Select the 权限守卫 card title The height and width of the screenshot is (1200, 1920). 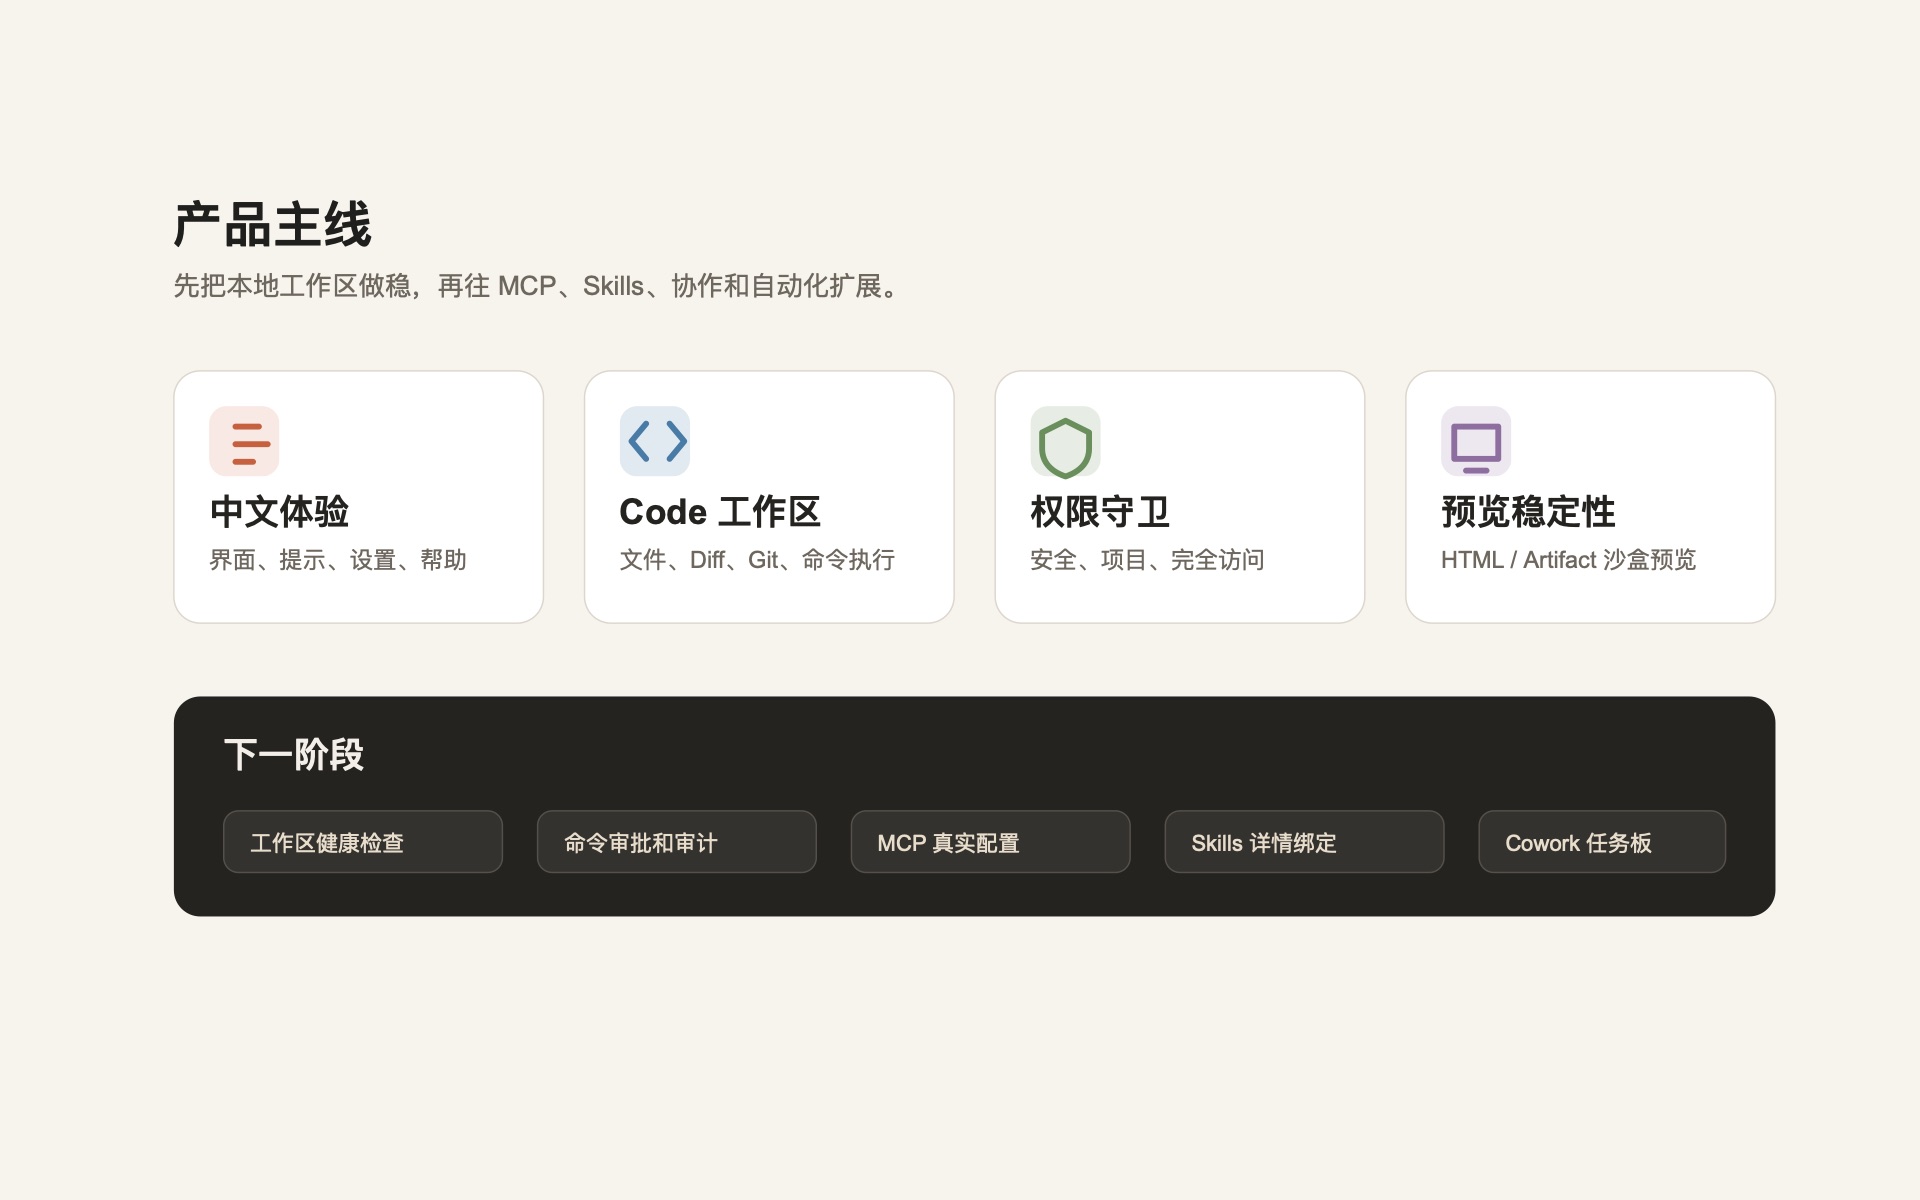(1100, 512)
